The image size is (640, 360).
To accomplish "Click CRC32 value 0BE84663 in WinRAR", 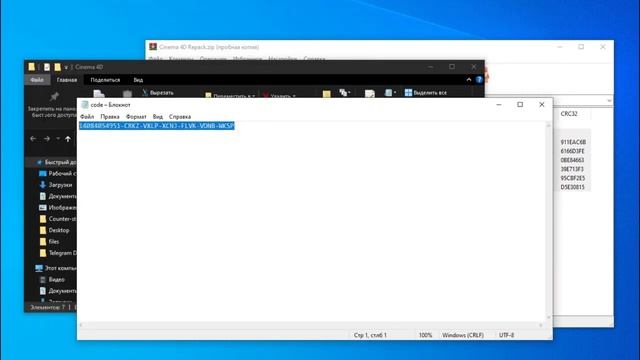I will pos(572,160).
